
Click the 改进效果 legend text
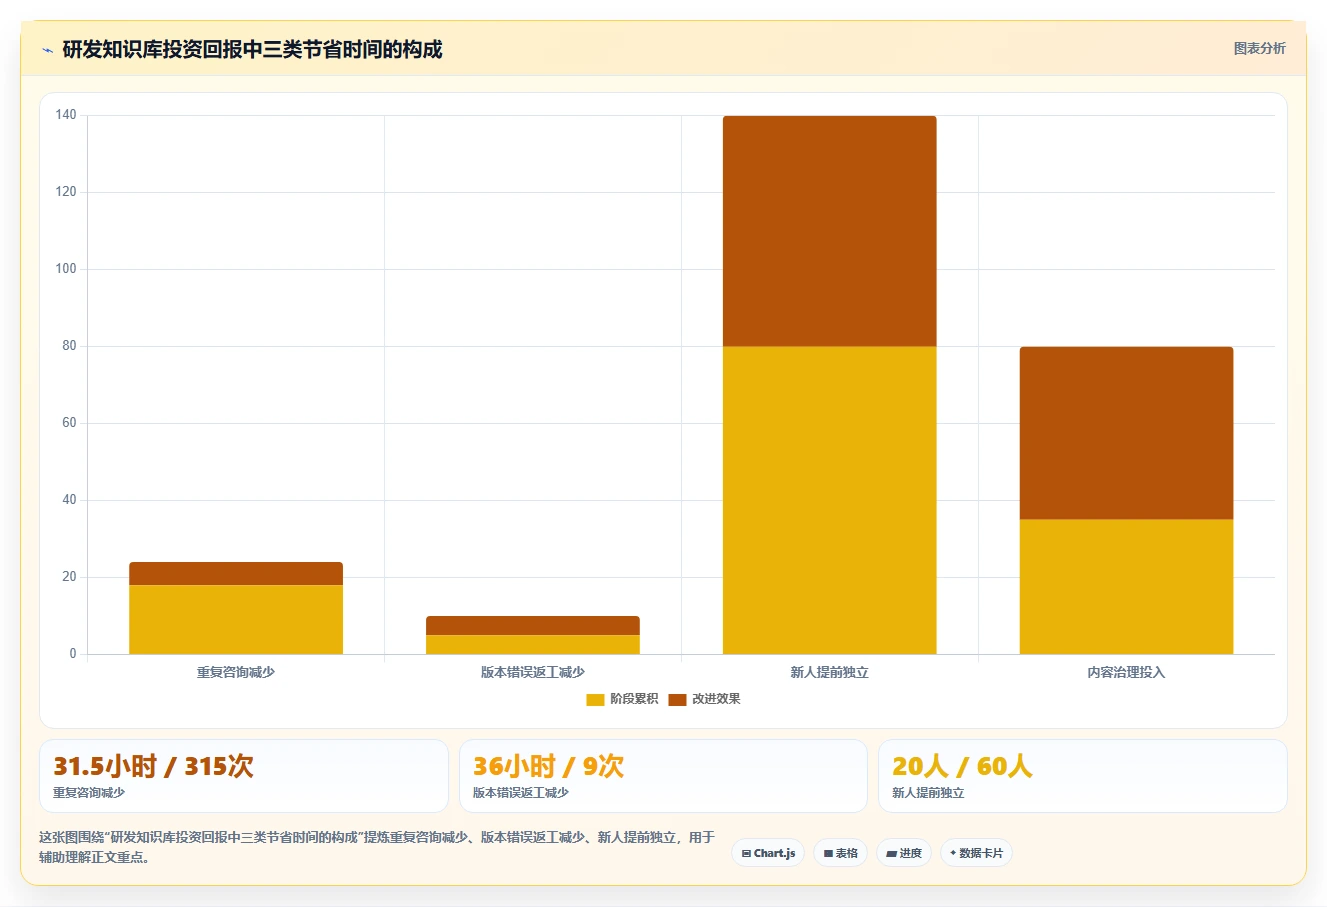[x=716, y=699]
